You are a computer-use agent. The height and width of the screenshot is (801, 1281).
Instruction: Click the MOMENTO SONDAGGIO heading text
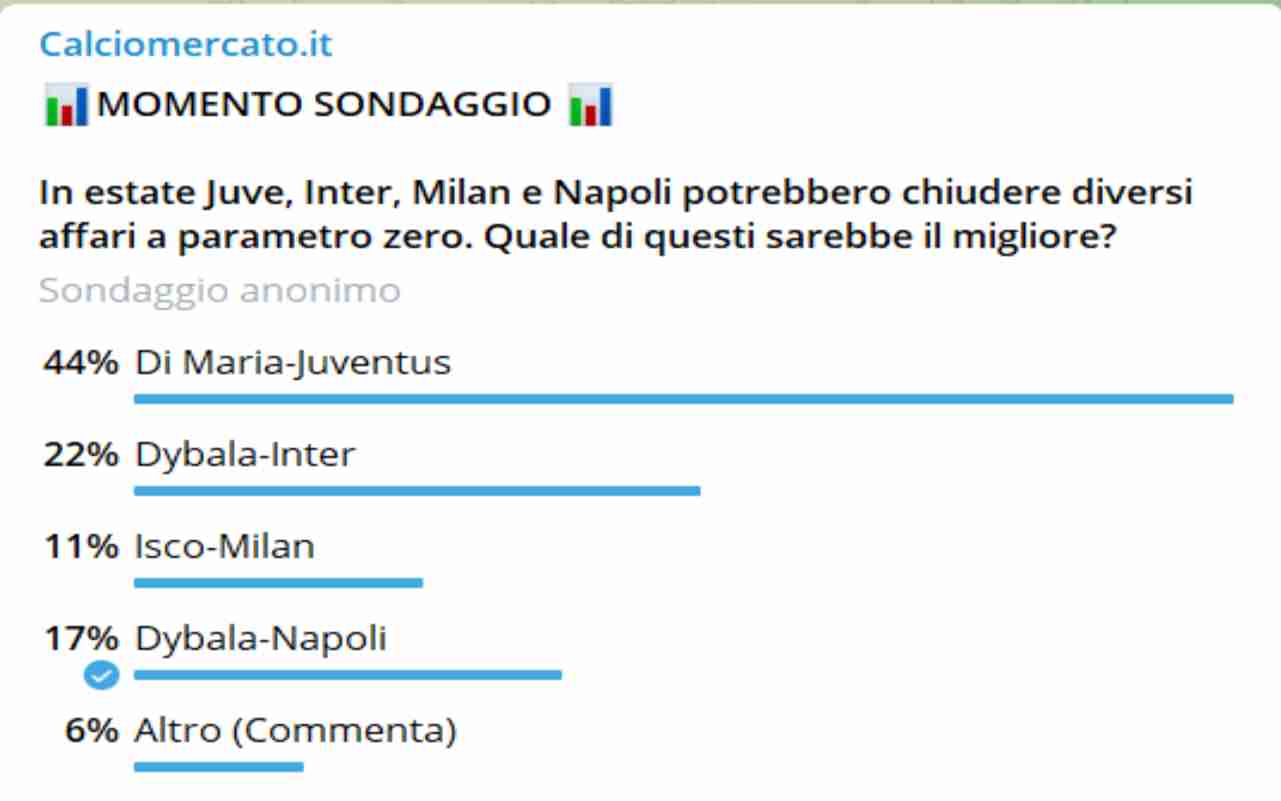(x=324, y=104)
